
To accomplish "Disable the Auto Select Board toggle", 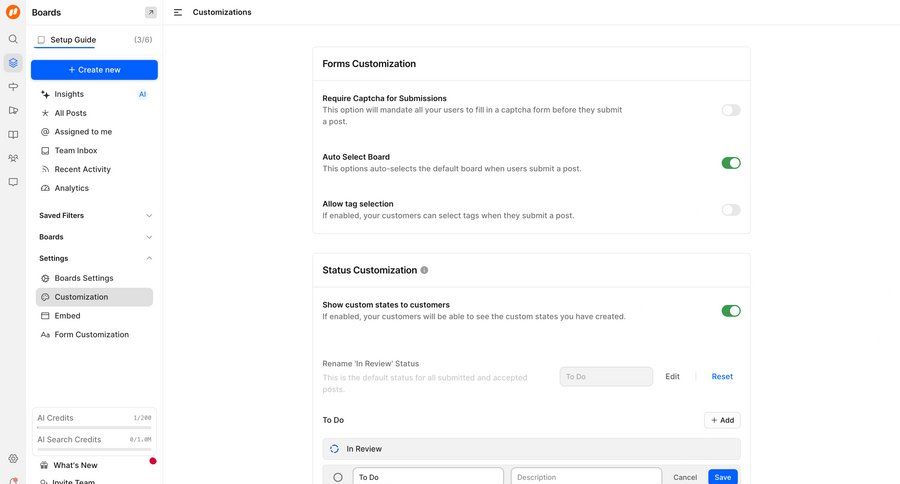I will tap(731, 163).
